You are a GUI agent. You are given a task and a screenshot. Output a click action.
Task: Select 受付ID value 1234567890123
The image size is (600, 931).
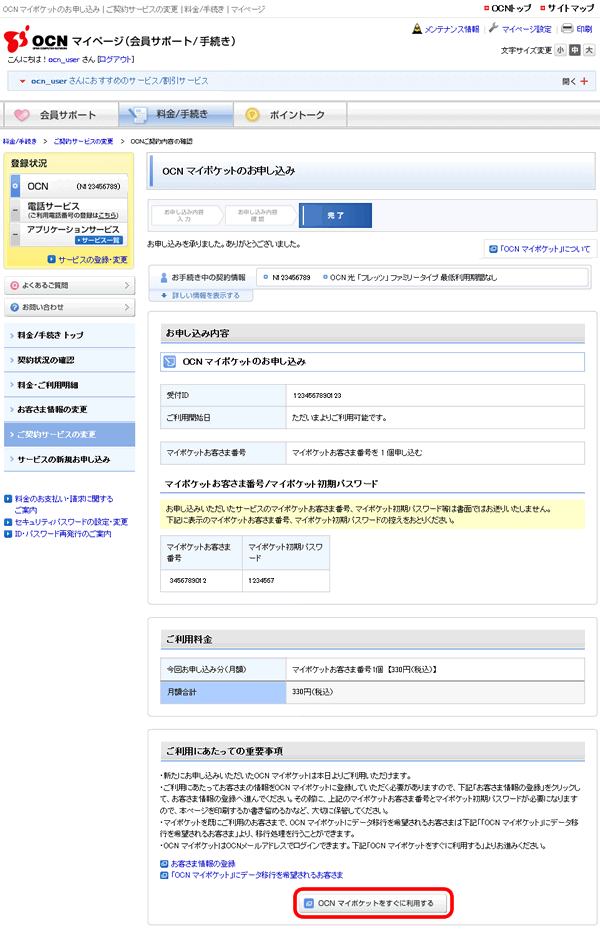[317, 395]
